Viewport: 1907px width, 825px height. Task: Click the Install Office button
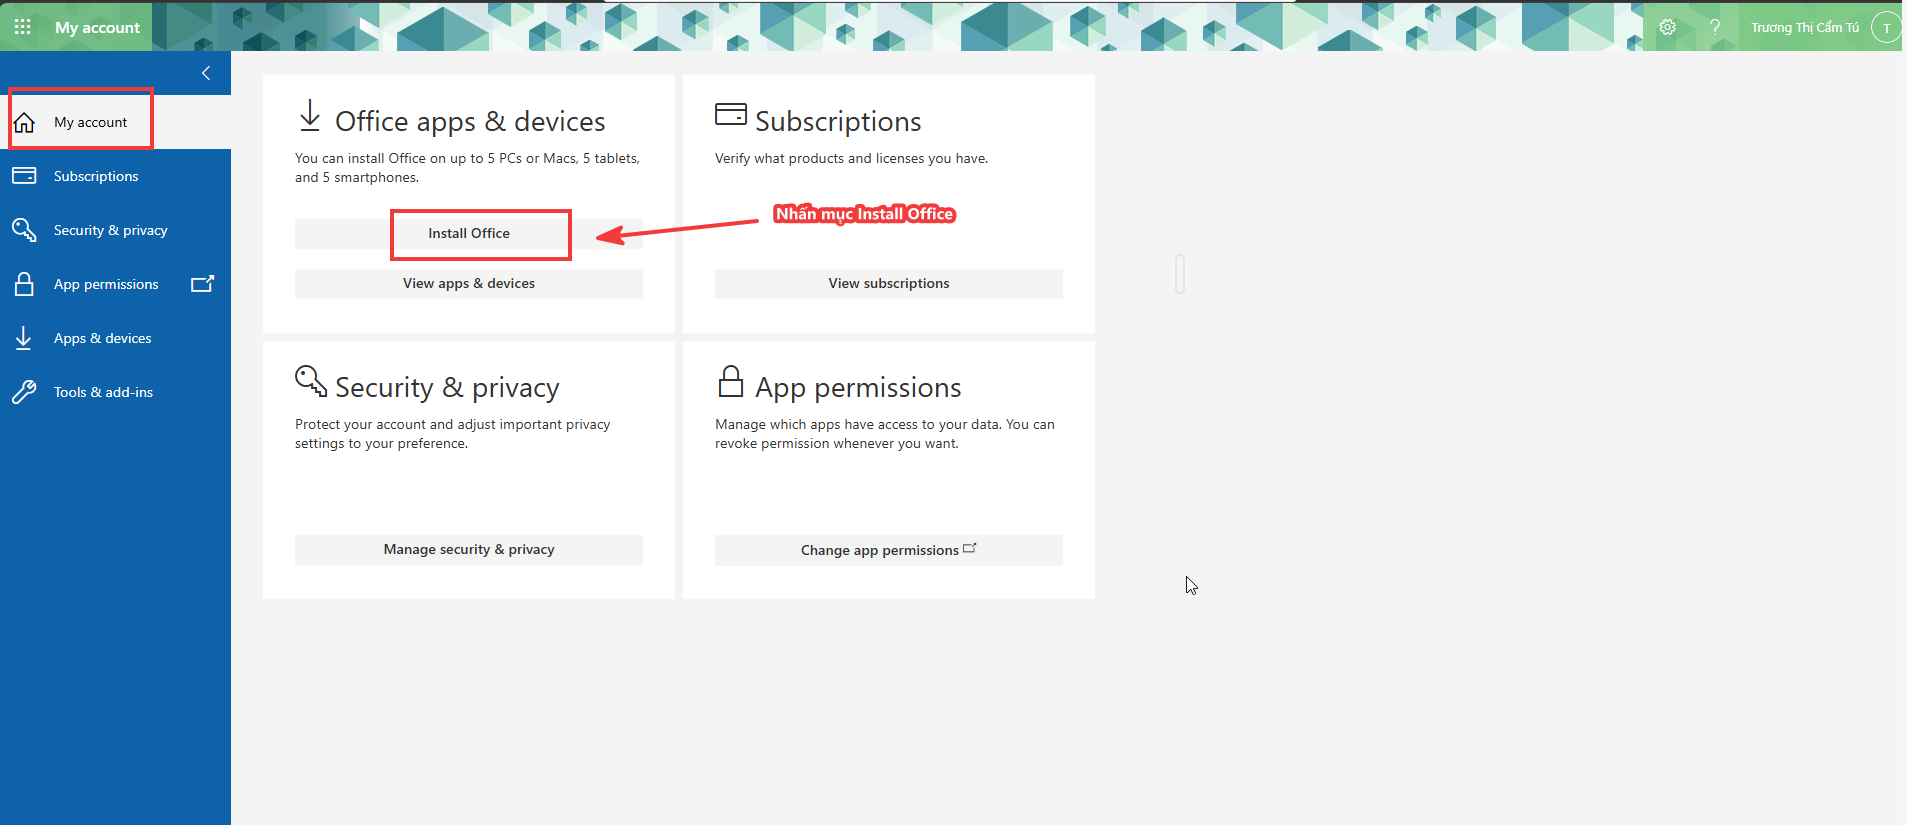tap(469, 233)
